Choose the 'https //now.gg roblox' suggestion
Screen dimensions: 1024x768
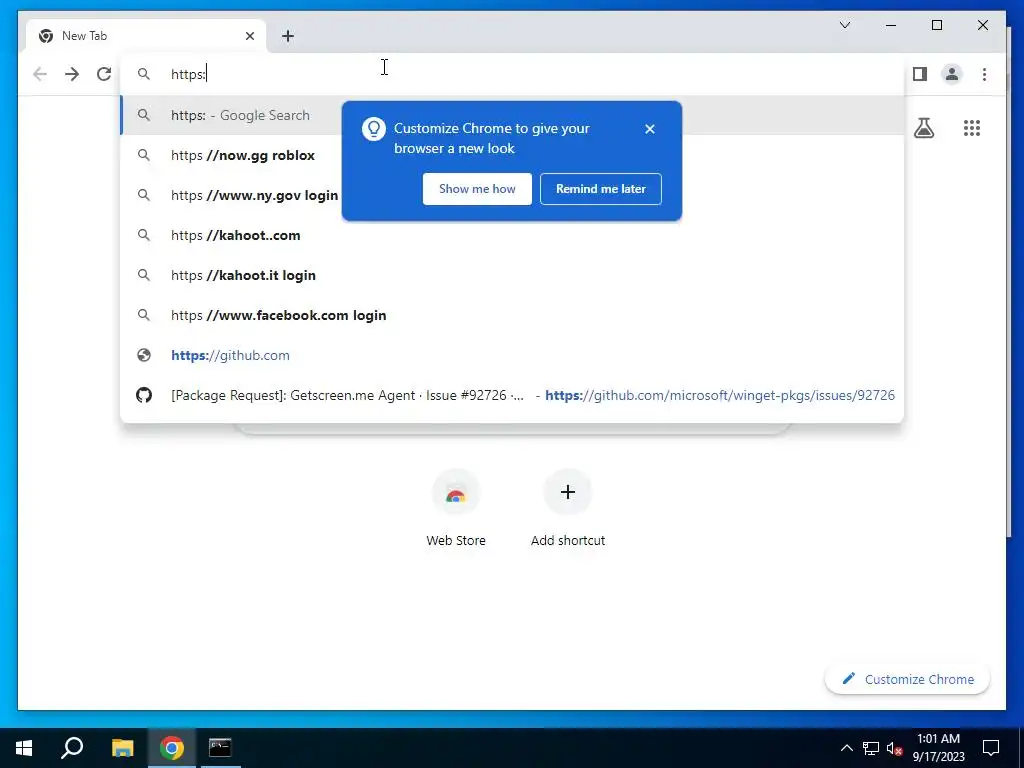tap(512, 155)
